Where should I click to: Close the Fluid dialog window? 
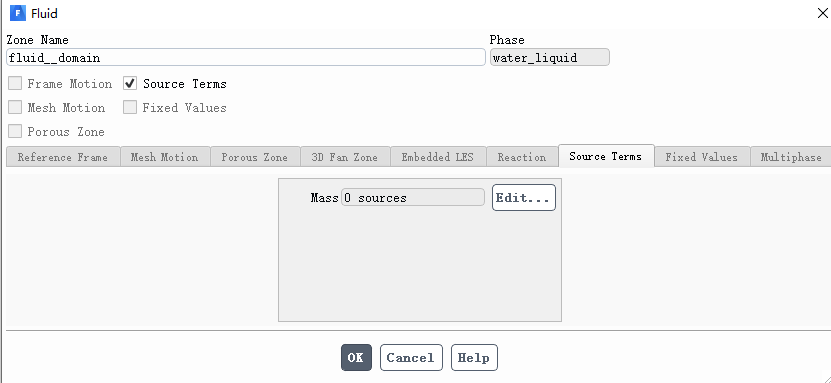coord(823,13)
